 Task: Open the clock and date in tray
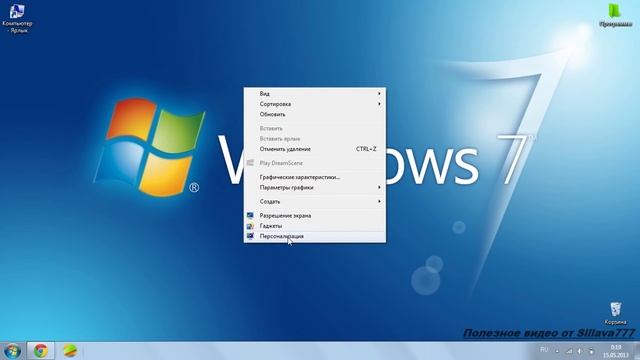[x=616, y=351]
